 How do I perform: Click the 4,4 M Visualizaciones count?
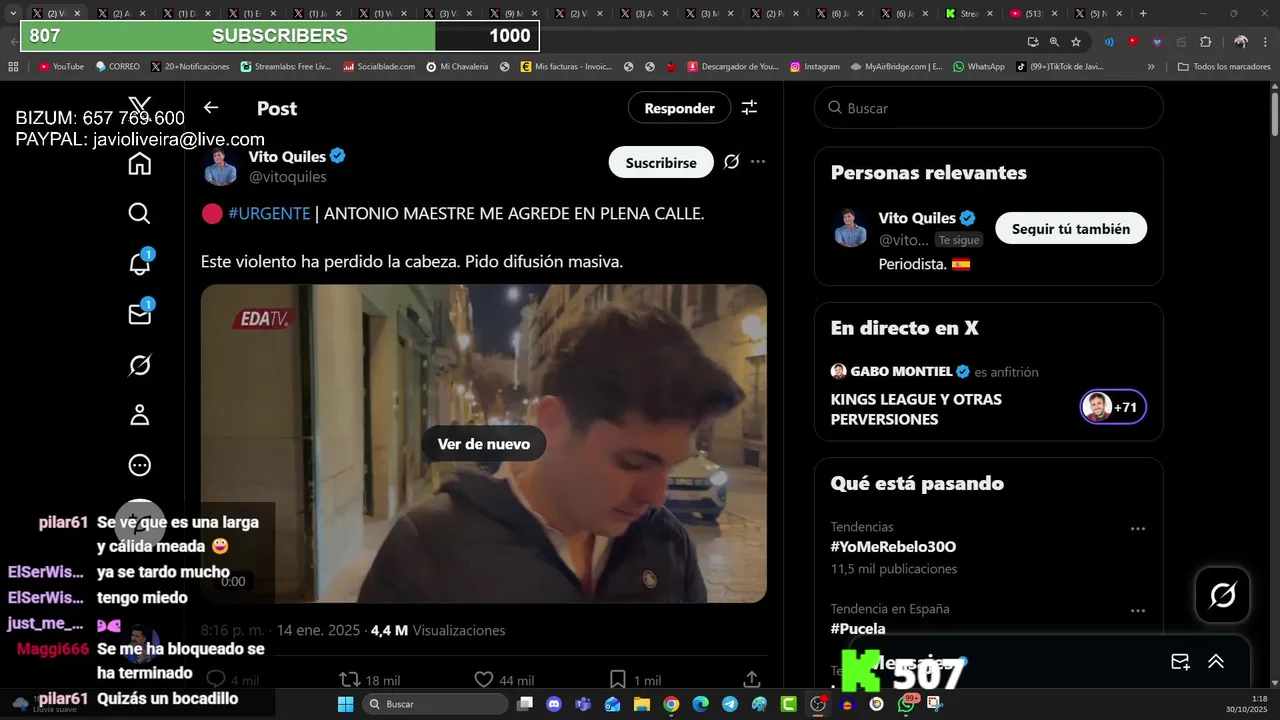point(438,631)
